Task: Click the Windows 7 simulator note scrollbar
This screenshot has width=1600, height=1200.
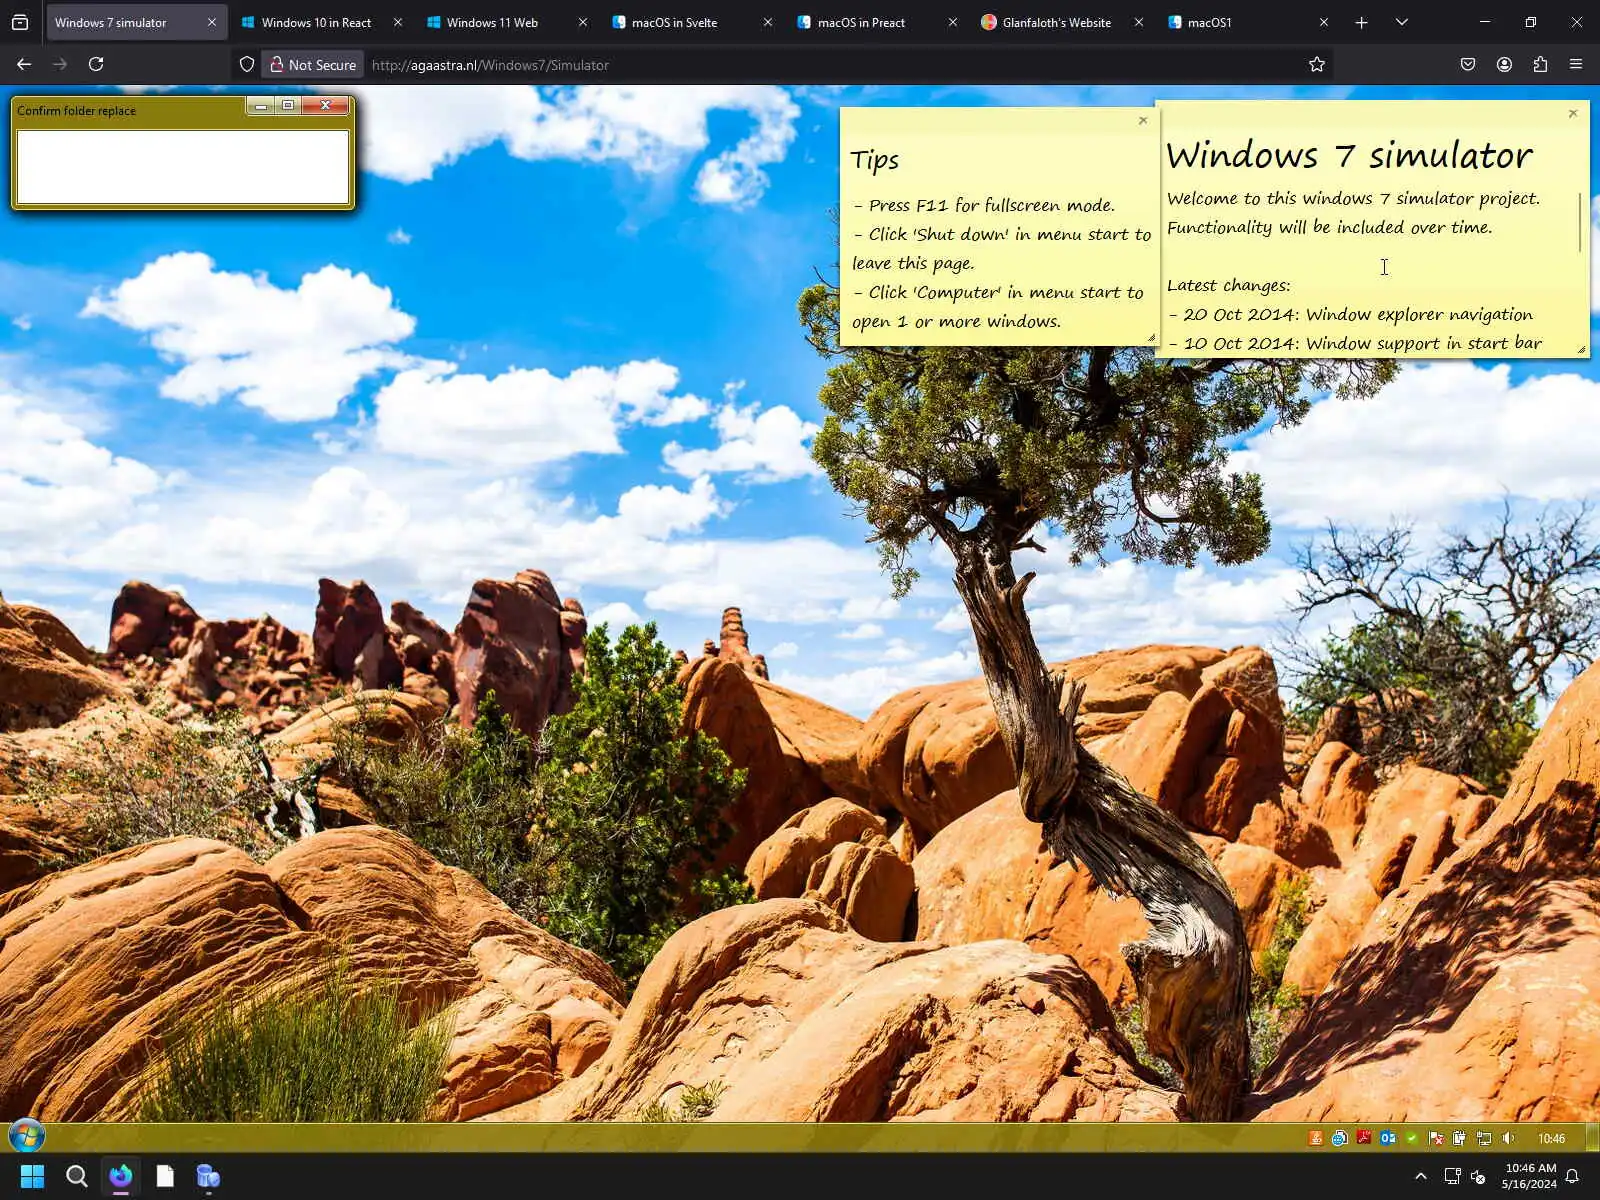Action: [x=1580, y=222]
